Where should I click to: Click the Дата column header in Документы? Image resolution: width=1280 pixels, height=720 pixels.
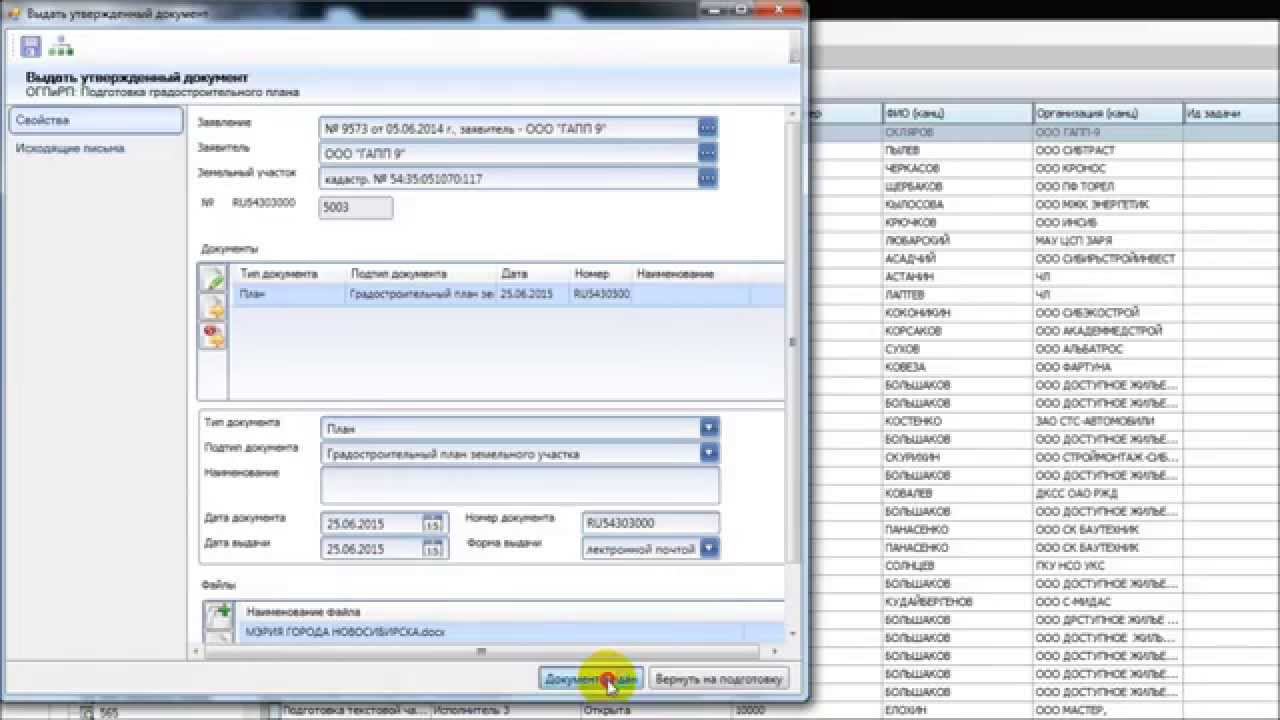point(533,274)
